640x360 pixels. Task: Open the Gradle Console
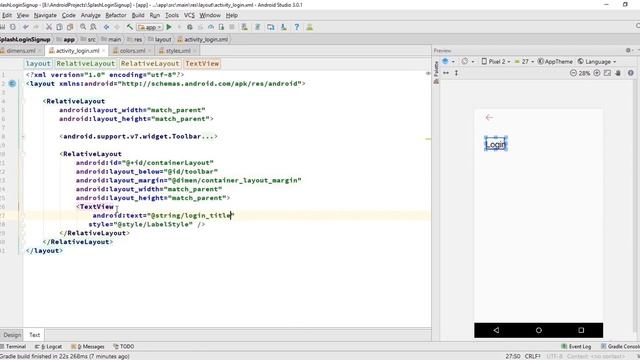620,347
